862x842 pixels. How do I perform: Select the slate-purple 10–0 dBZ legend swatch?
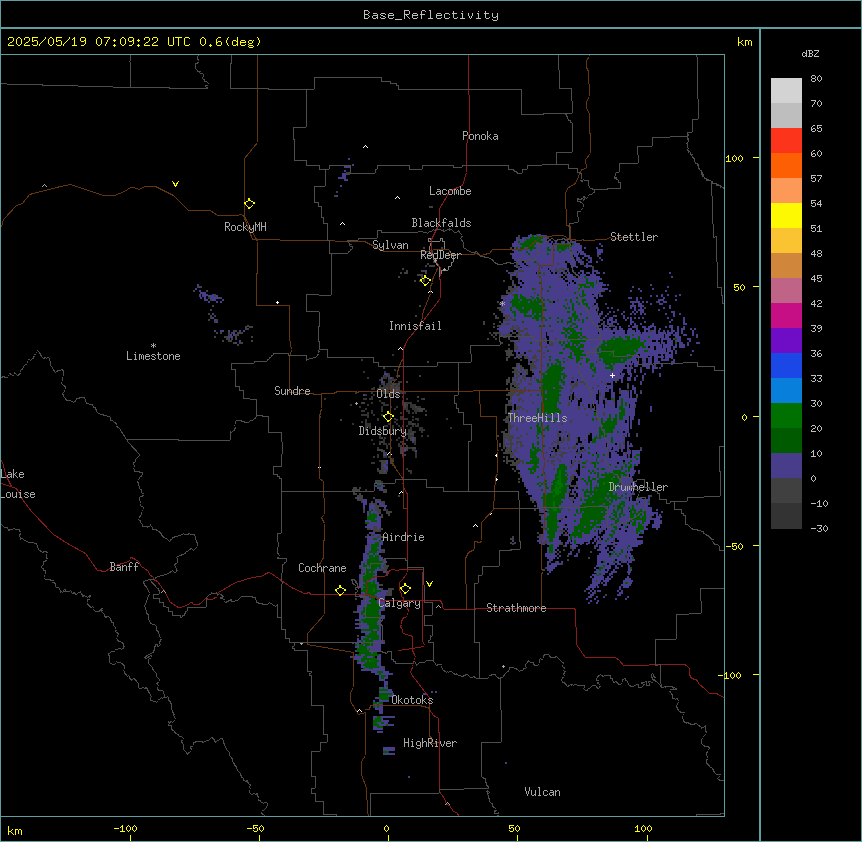[x=786, y=466]
